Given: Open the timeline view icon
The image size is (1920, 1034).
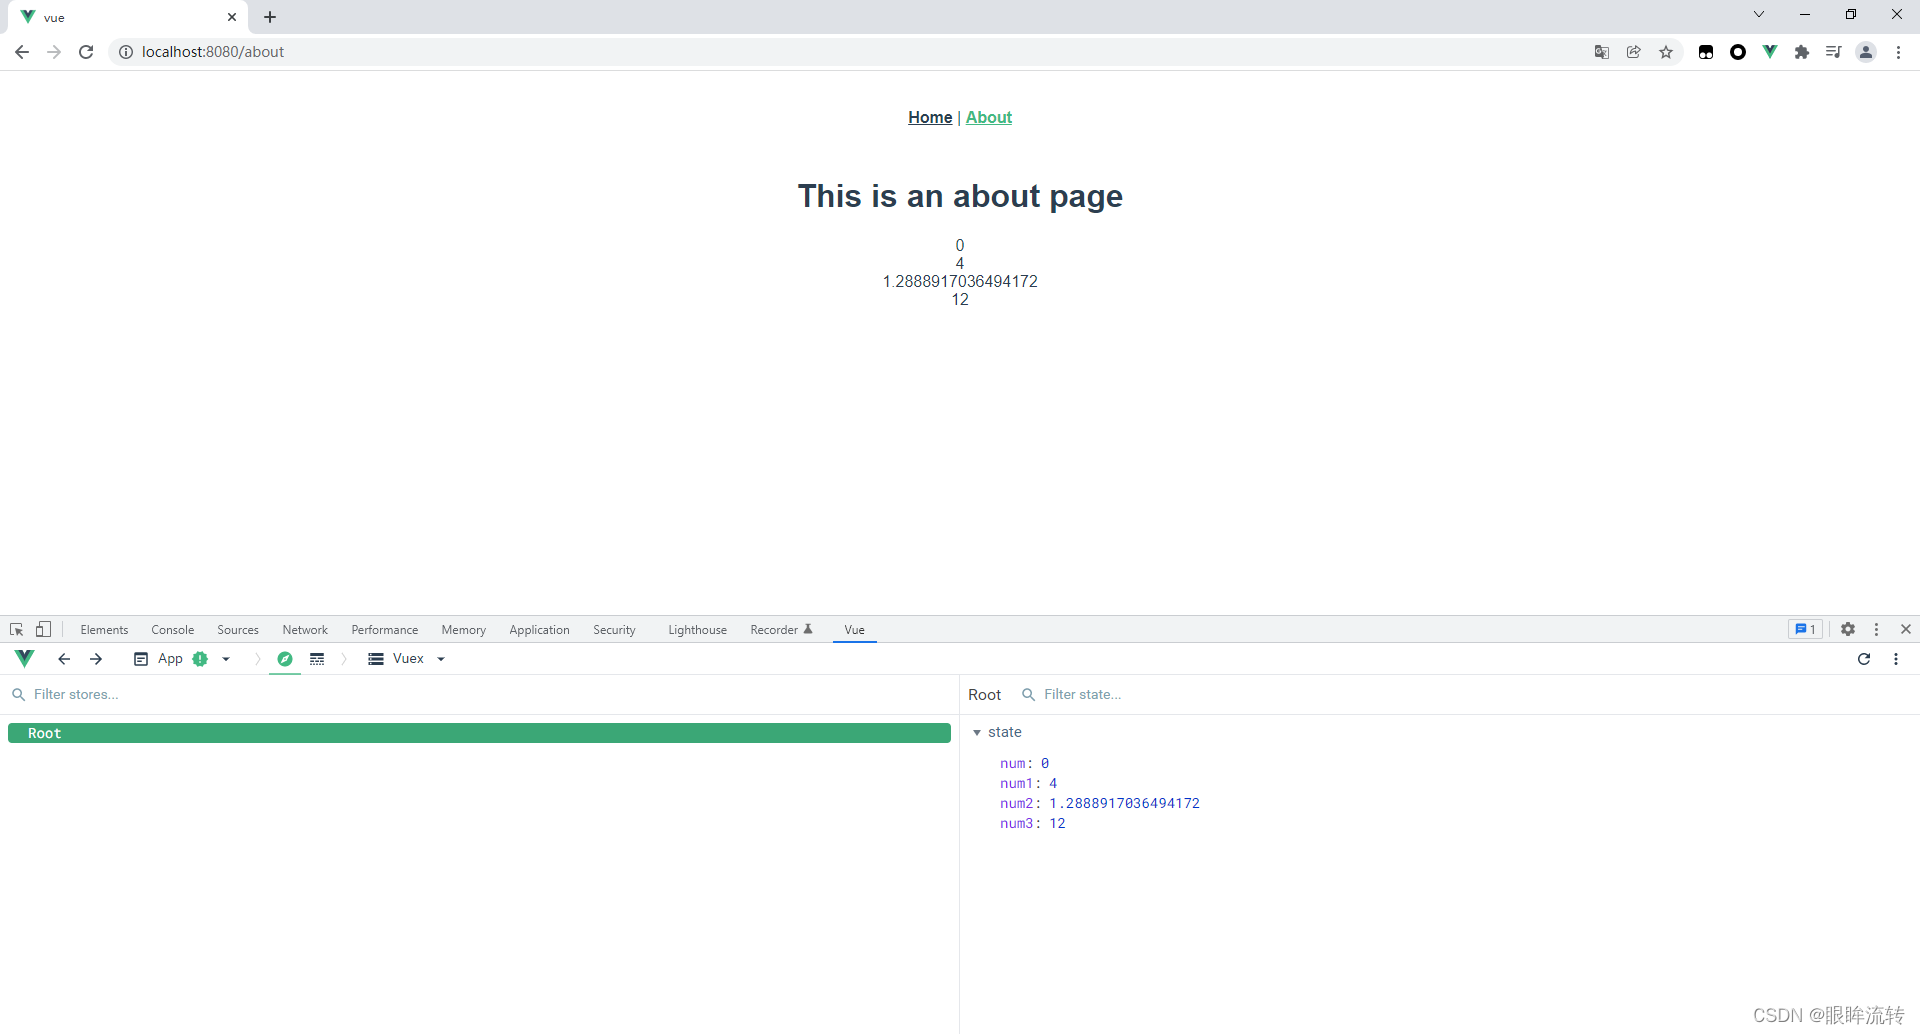Looking at the screenshot, I should pyautogui.click(x=317, y=659).
